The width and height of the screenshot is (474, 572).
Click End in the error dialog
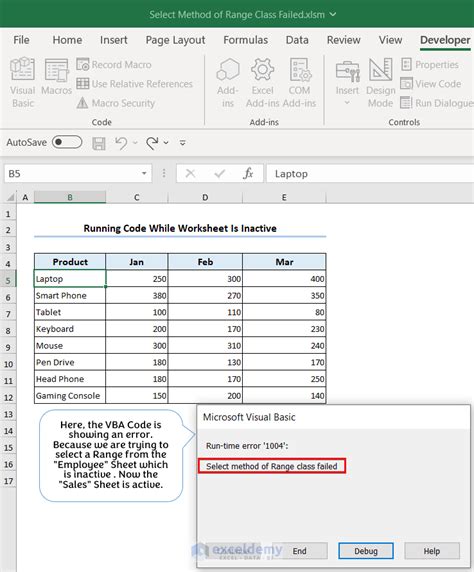(x=300, y=551)
